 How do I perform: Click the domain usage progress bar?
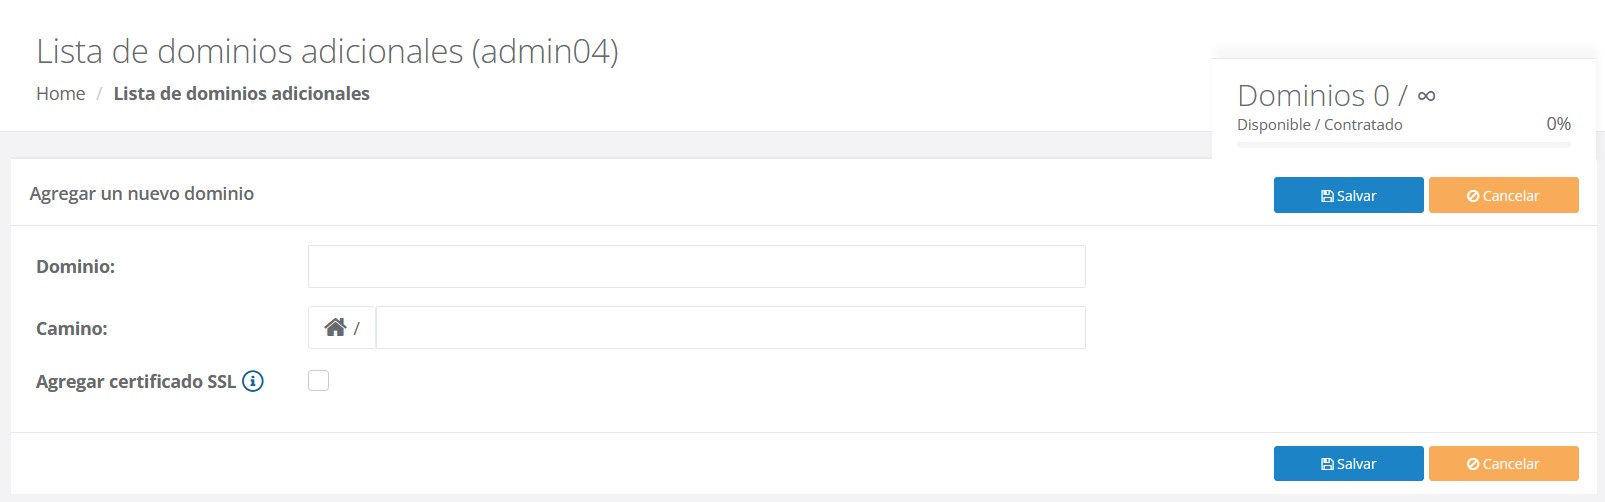coord(1403,146)
